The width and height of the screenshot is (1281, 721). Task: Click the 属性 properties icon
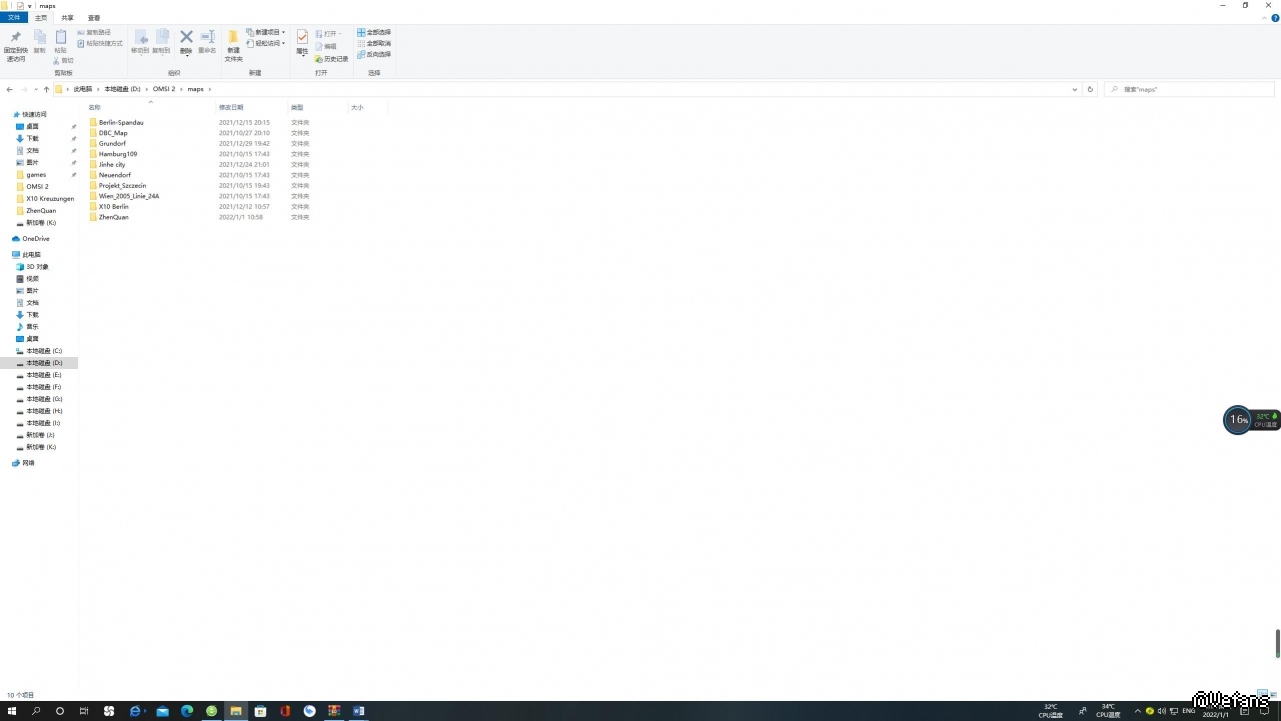click(x=302, y=36)
